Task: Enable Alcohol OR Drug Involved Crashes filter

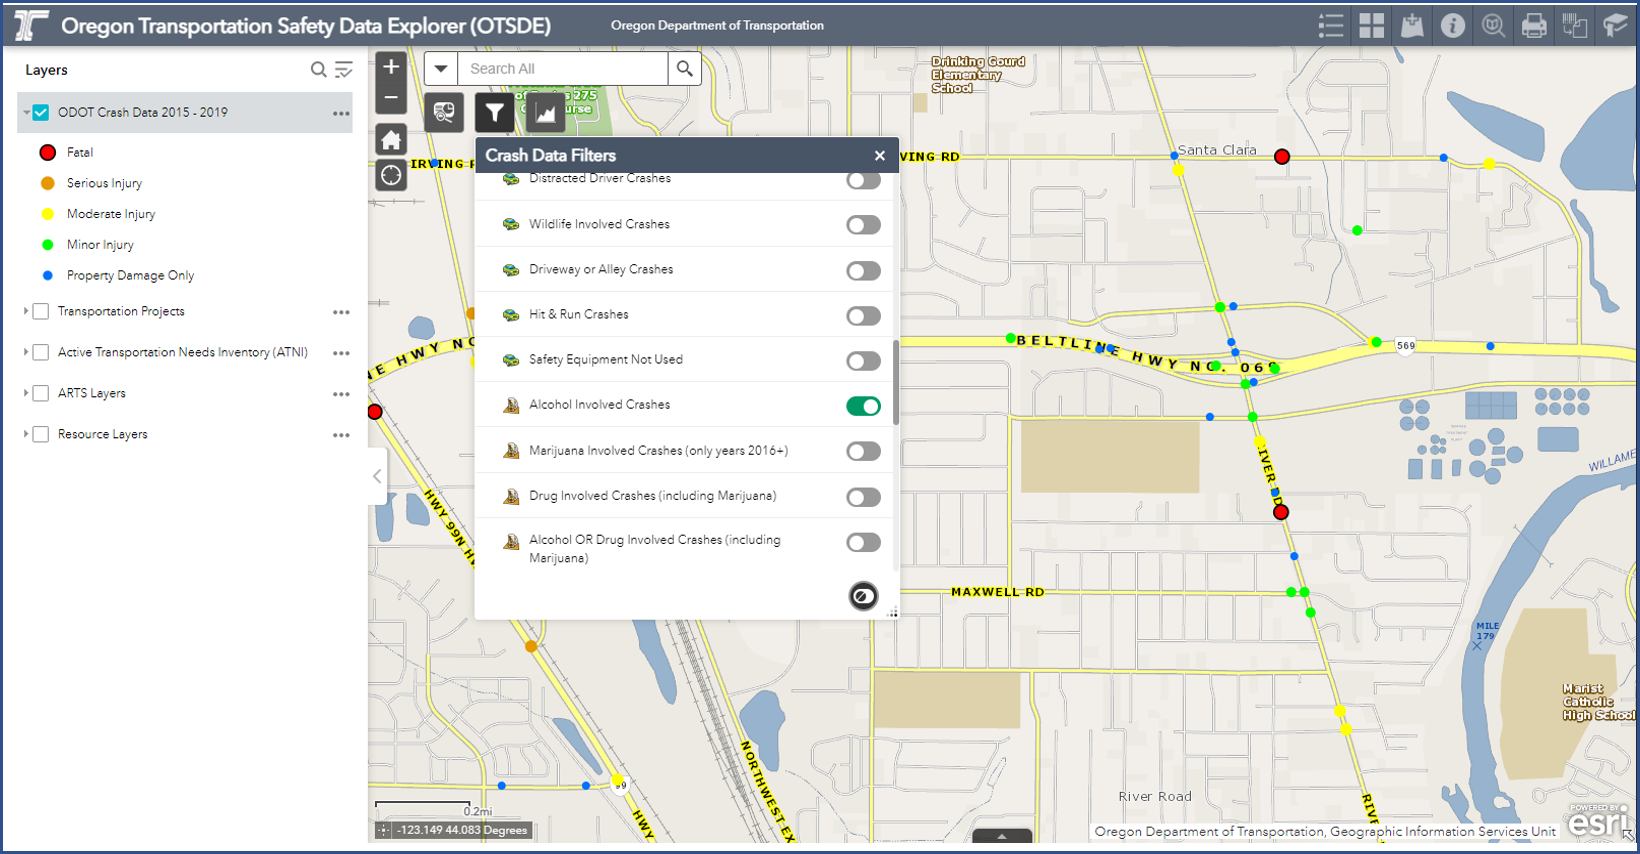Action: click(863, 542)
